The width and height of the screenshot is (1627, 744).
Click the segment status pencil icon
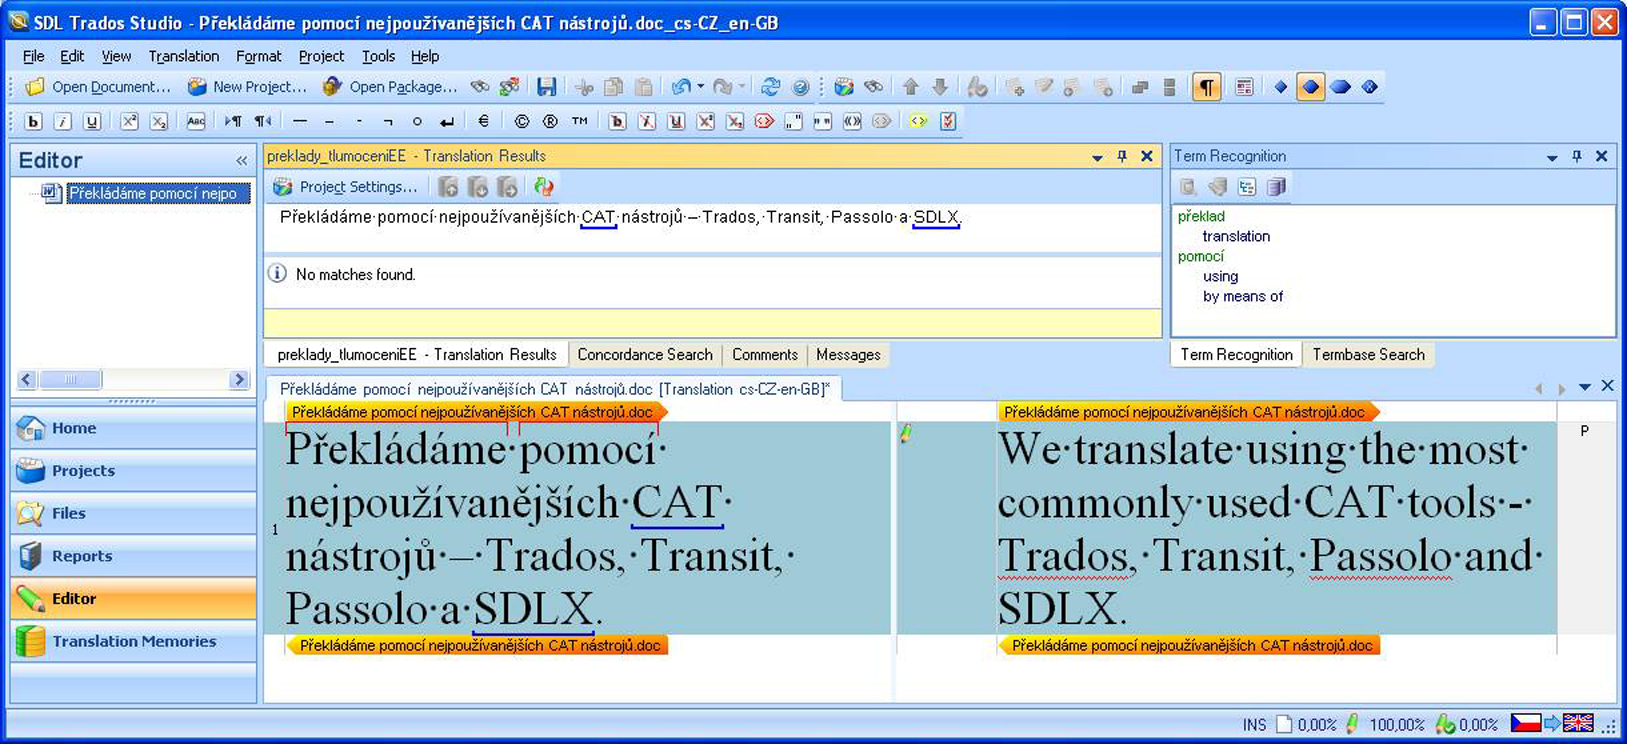click(906, 433)
